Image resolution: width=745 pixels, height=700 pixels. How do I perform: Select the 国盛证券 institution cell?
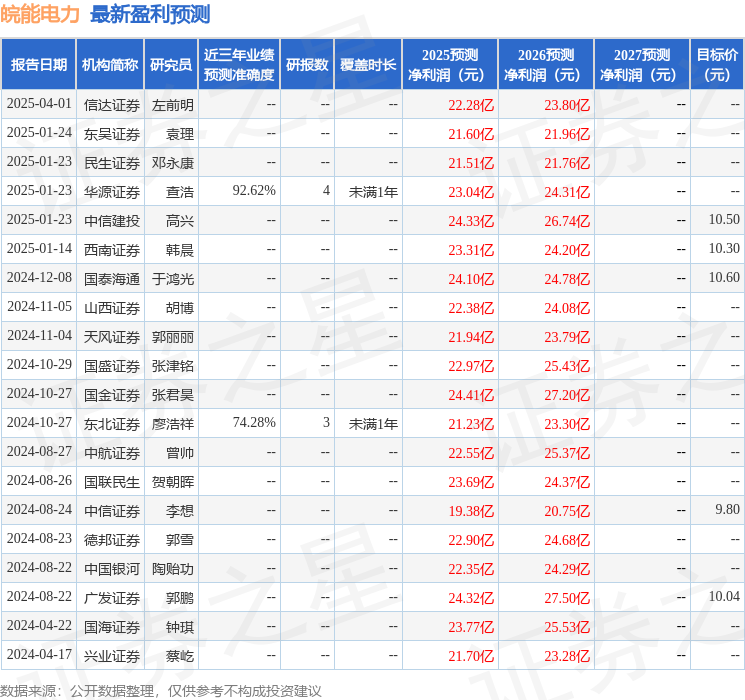click(x=112, y=366)
